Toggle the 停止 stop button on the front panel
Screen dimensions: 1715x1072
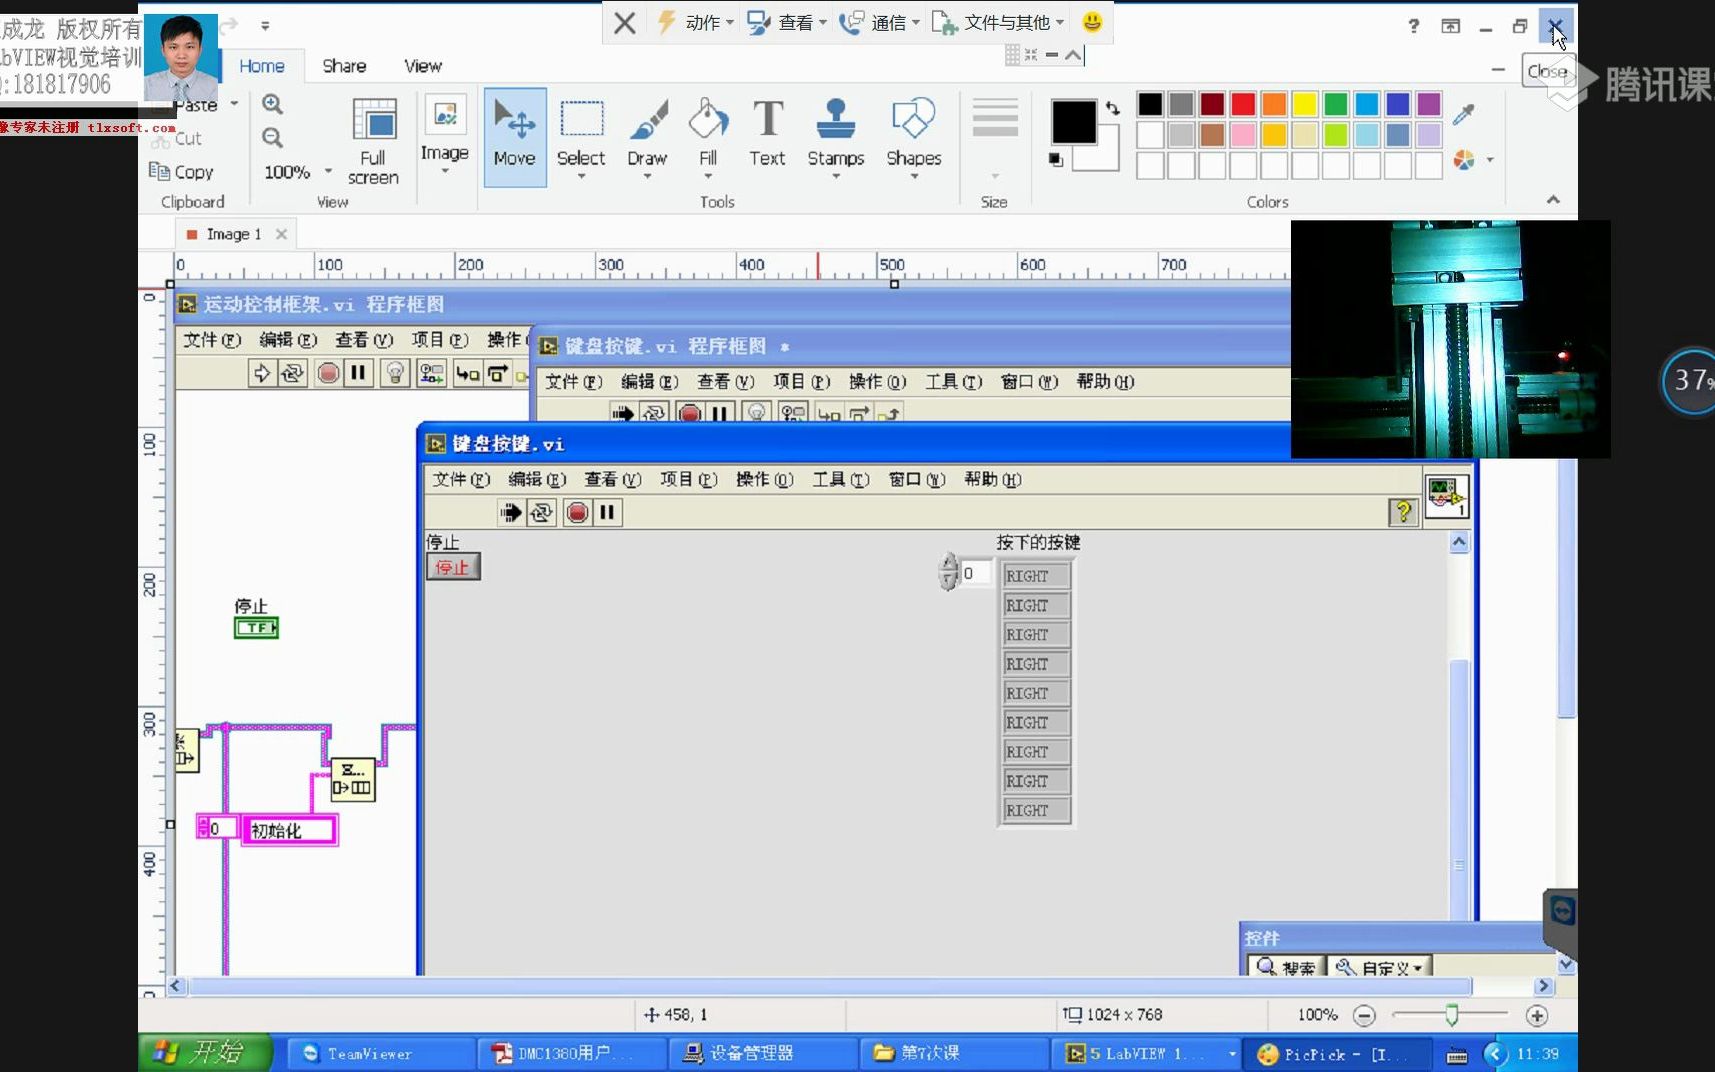[x=453, y=566]
